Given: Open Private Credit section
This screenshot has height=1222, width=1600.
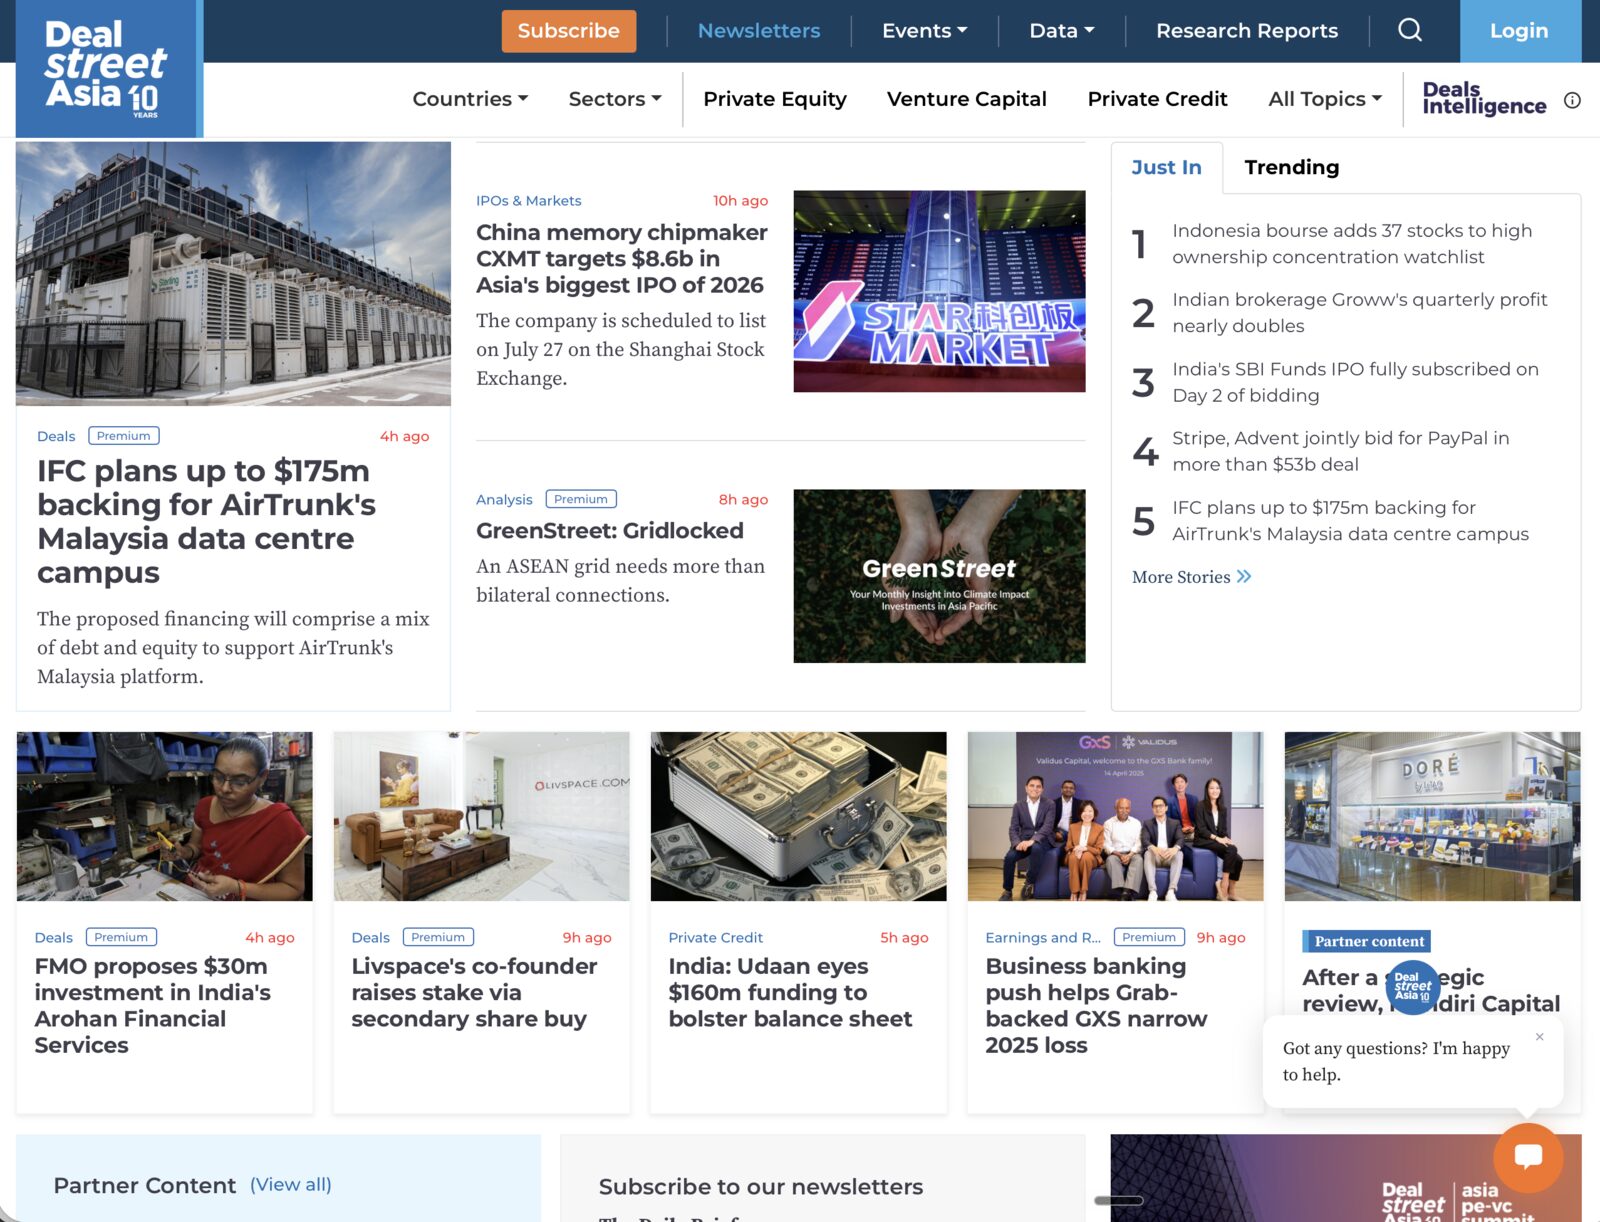Looking at the screenshot, I should tap(1157, 99).
